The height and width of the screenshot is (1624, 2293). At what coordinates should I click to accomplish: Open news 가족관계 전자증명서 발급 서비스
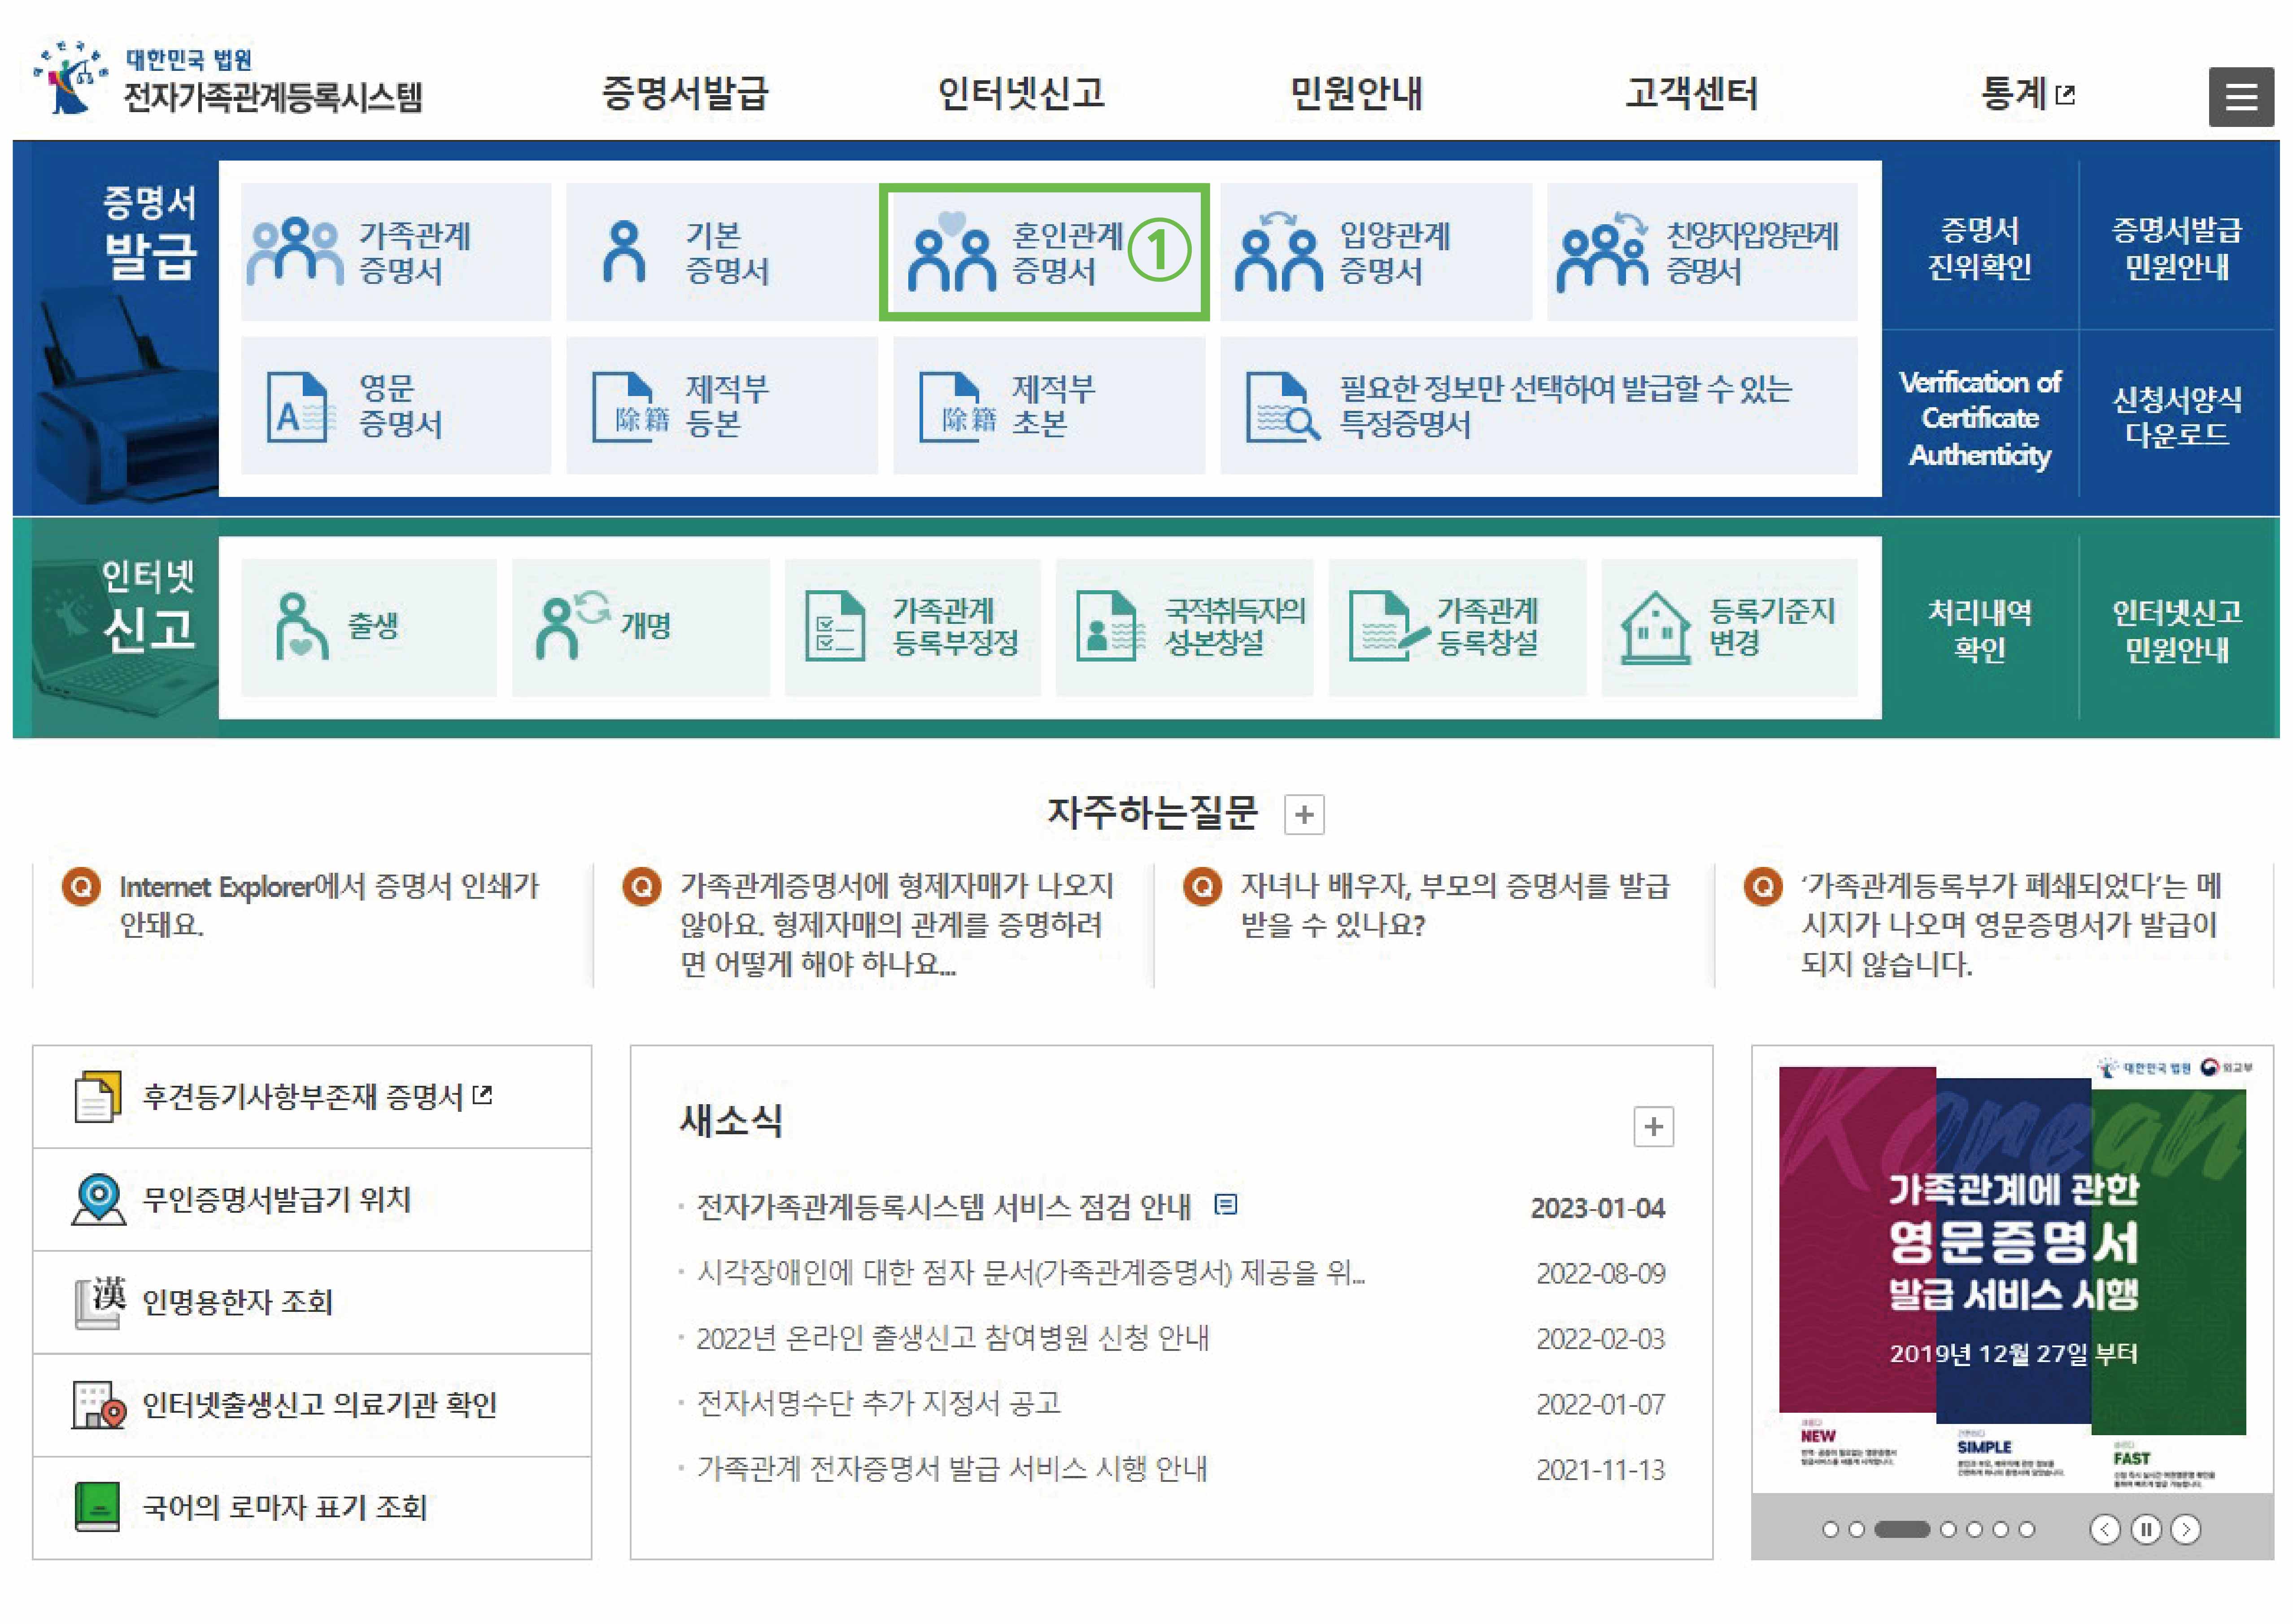(952, 1469)
